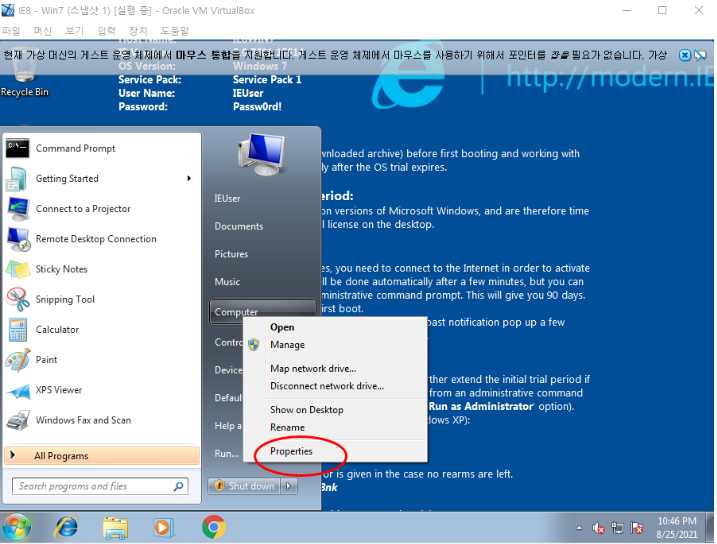Image resolution: width=717 pixels, height=544 pixels.
Task: Show hidden tray icons arrow
Action: (x=579, y=528)
